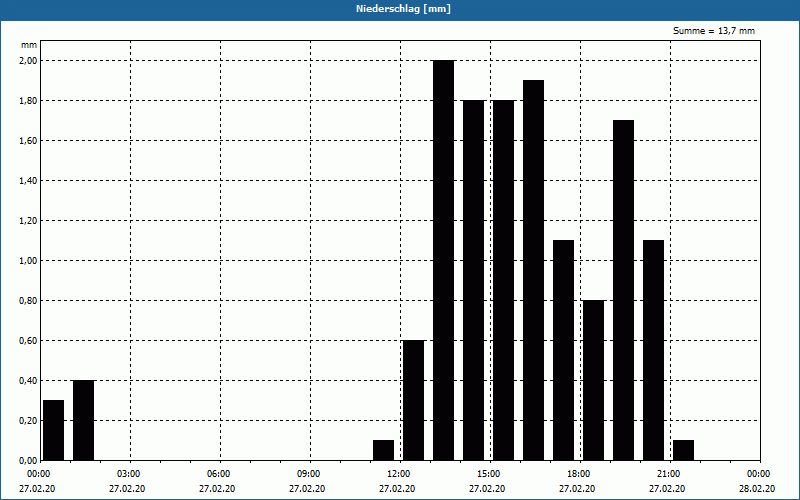Click the Niederschlag [mm] chart title
The width and height of the screenshot is (800, 500).
(403, 9)
